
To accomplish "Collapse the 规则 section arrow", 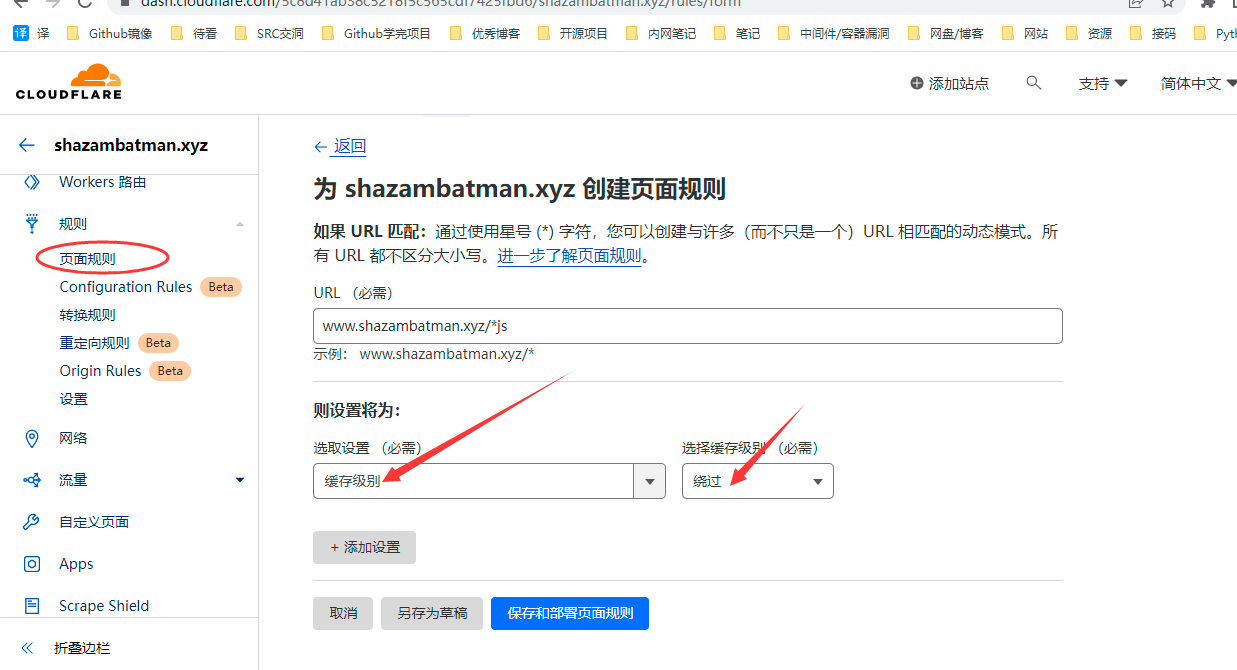I will pos(240,224).
